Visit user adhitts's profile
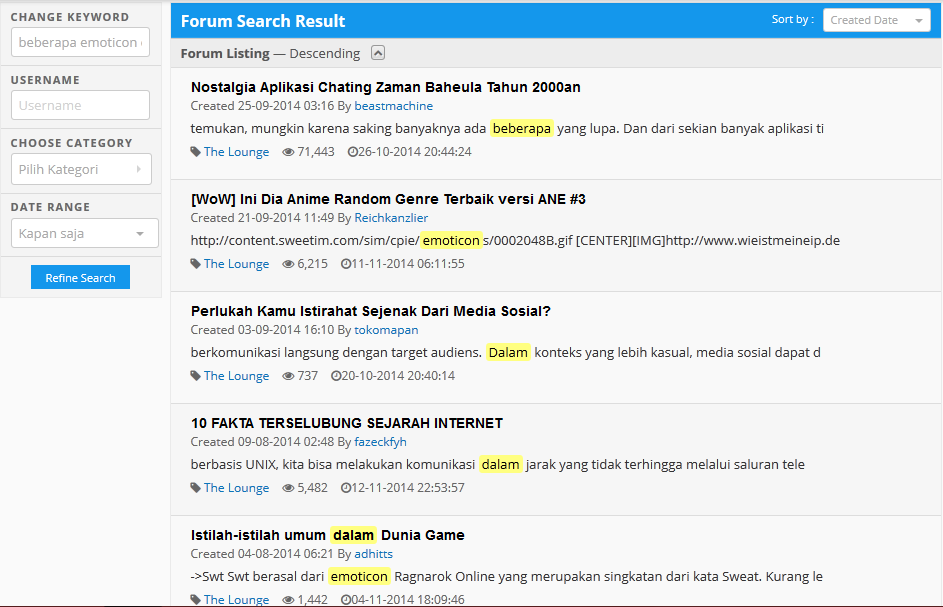Viewport: 943px width, 607px height. click(x=373, y=553)
